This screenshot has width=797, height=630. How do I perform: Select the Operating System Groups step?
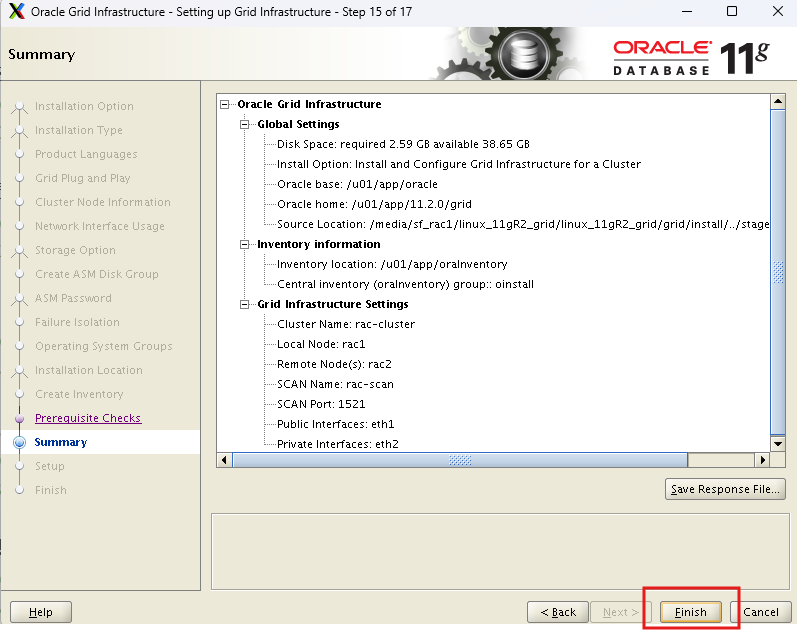click(104, 346)
